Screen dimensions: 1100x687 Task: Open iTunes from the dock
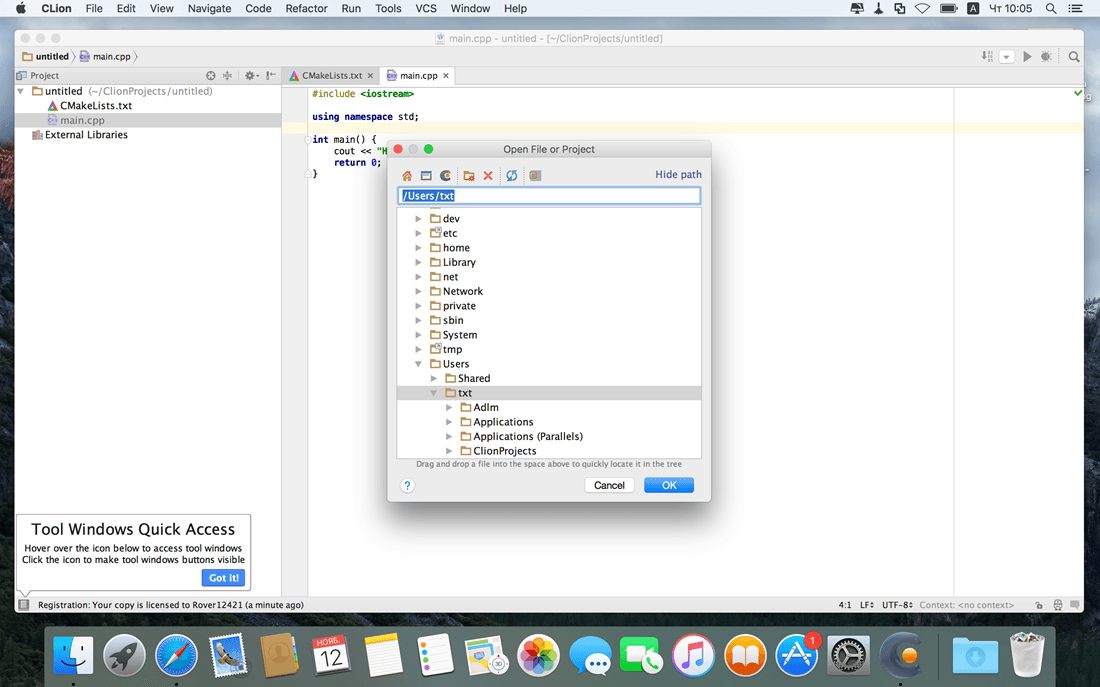pyautogui.click(x=693, y=656)
